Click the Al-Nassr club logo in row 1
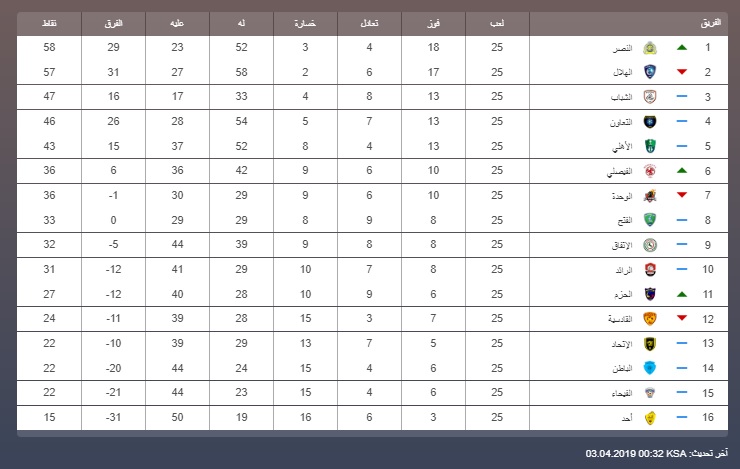 click(650, 48)
